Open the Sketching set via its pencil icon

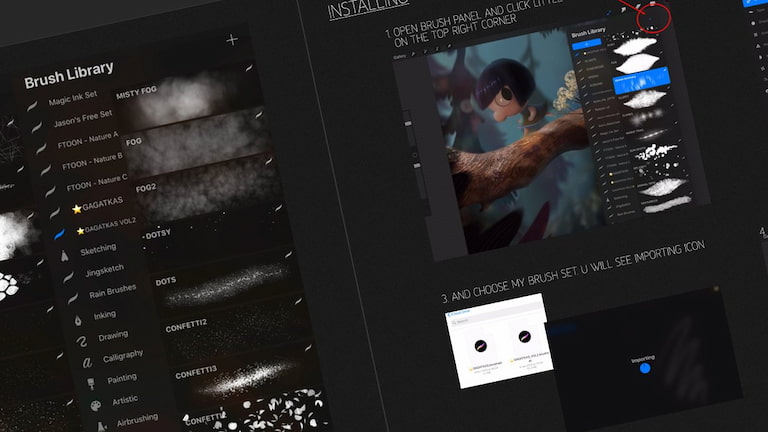tap(65, 256)
